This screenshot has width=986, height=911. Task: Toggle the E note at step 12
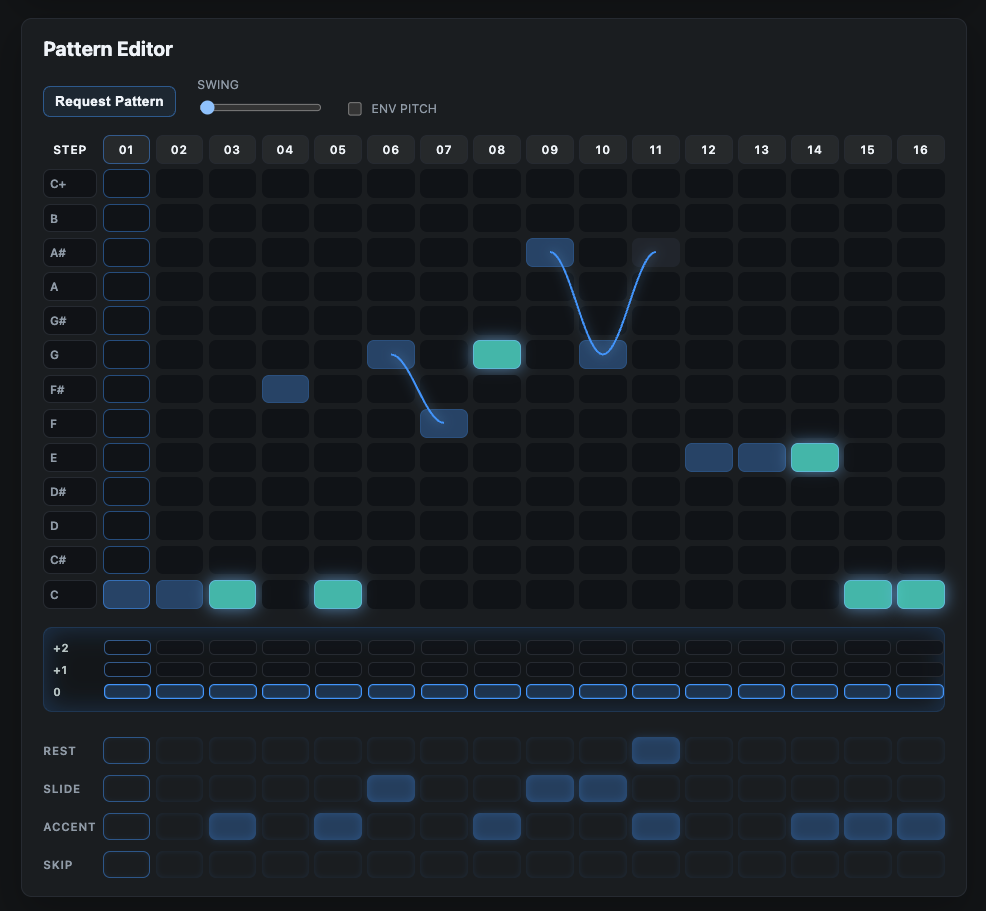click(x=709, y=457)
